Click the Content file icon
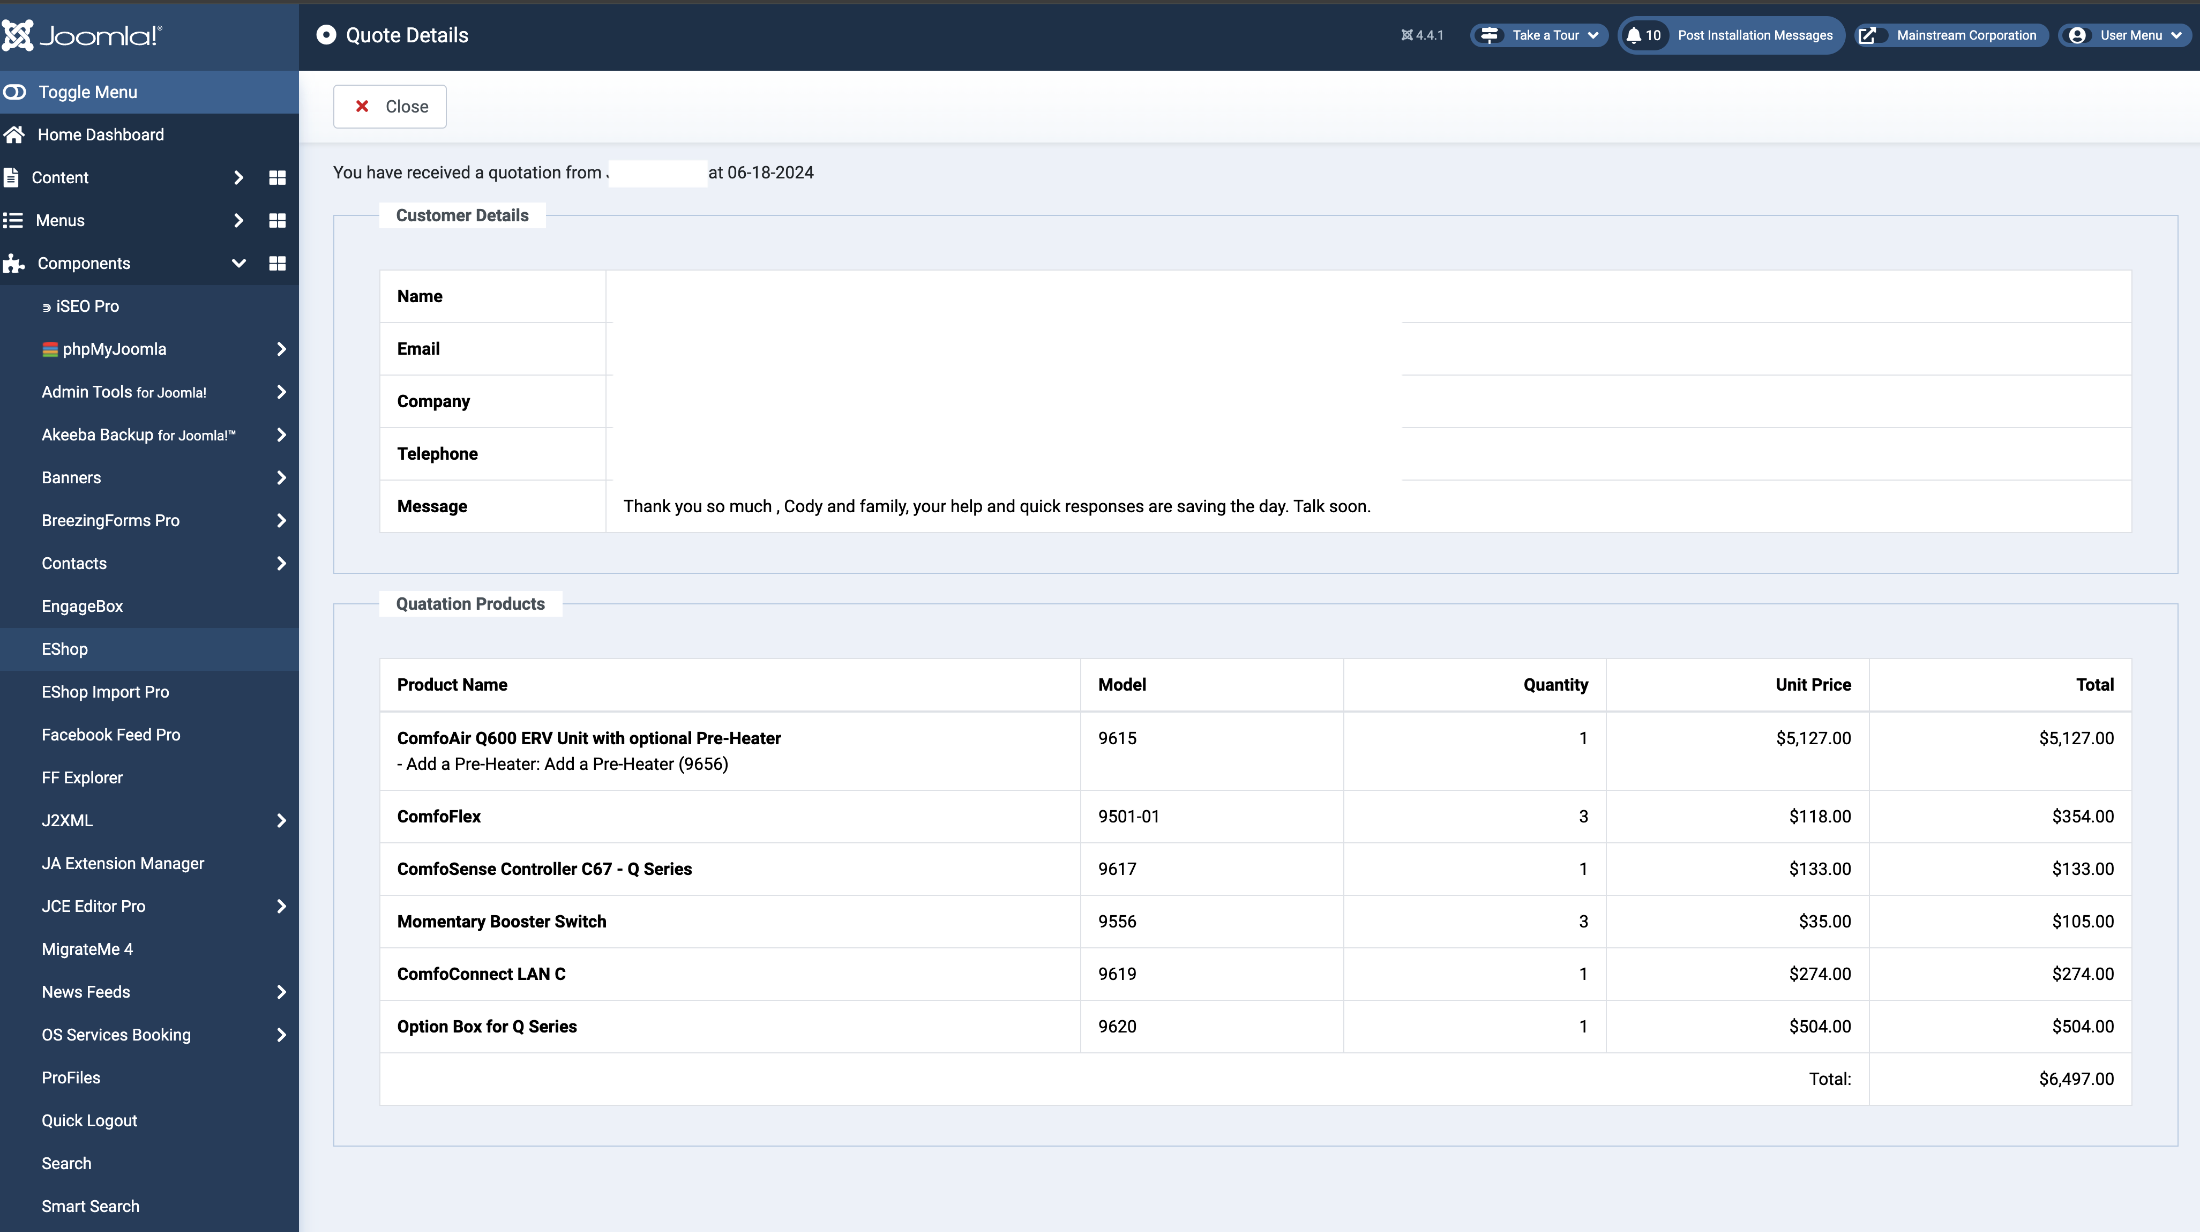Viewport: 2200px width, 1232px height. [12, 178]
